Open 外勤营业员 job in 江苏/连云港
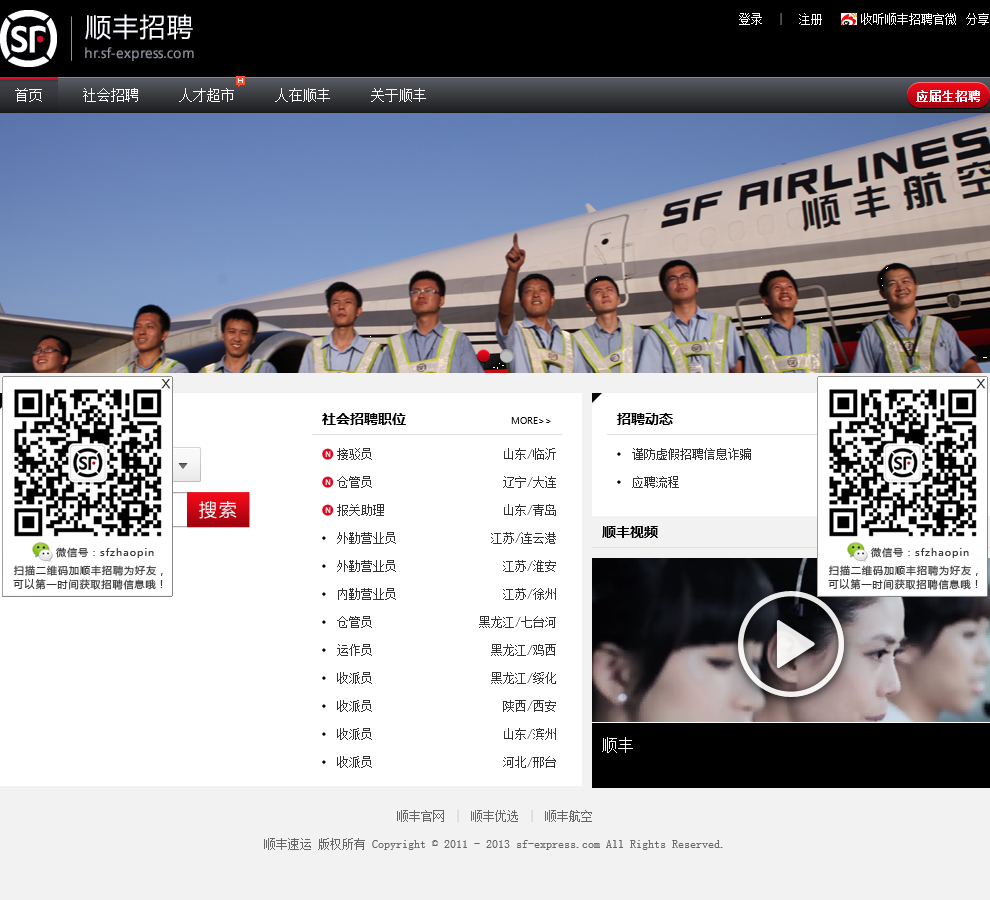This screenshot has height=900, width=990. pos(366,538)
